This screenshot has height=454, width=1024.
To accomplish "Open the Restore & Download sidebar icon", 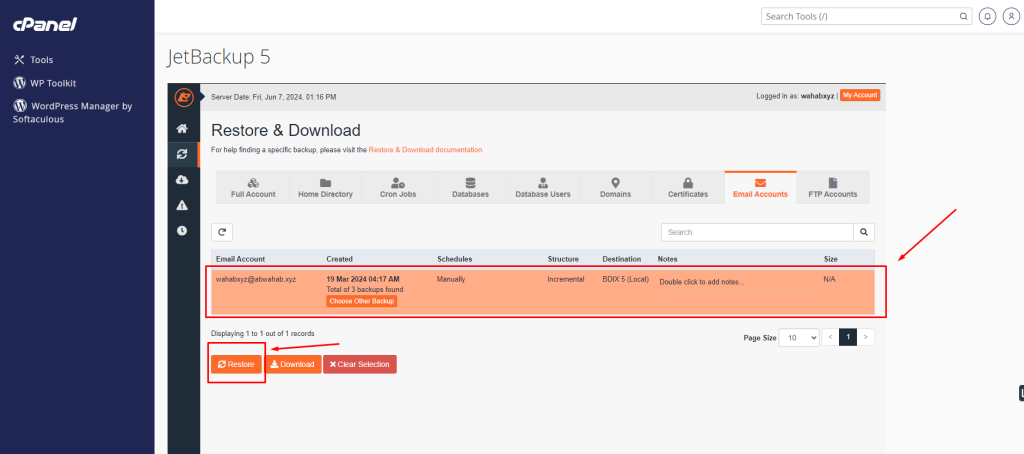I will pos(182,154).
